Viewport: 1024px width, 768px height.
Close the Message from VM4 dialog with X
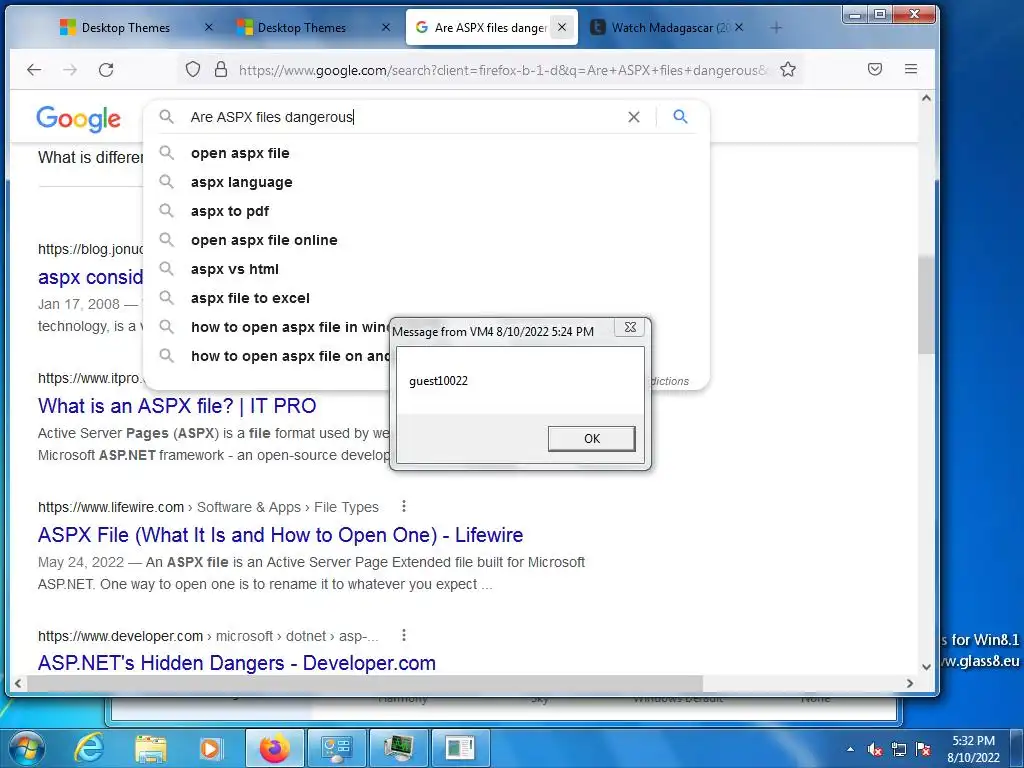coord(630,327)
